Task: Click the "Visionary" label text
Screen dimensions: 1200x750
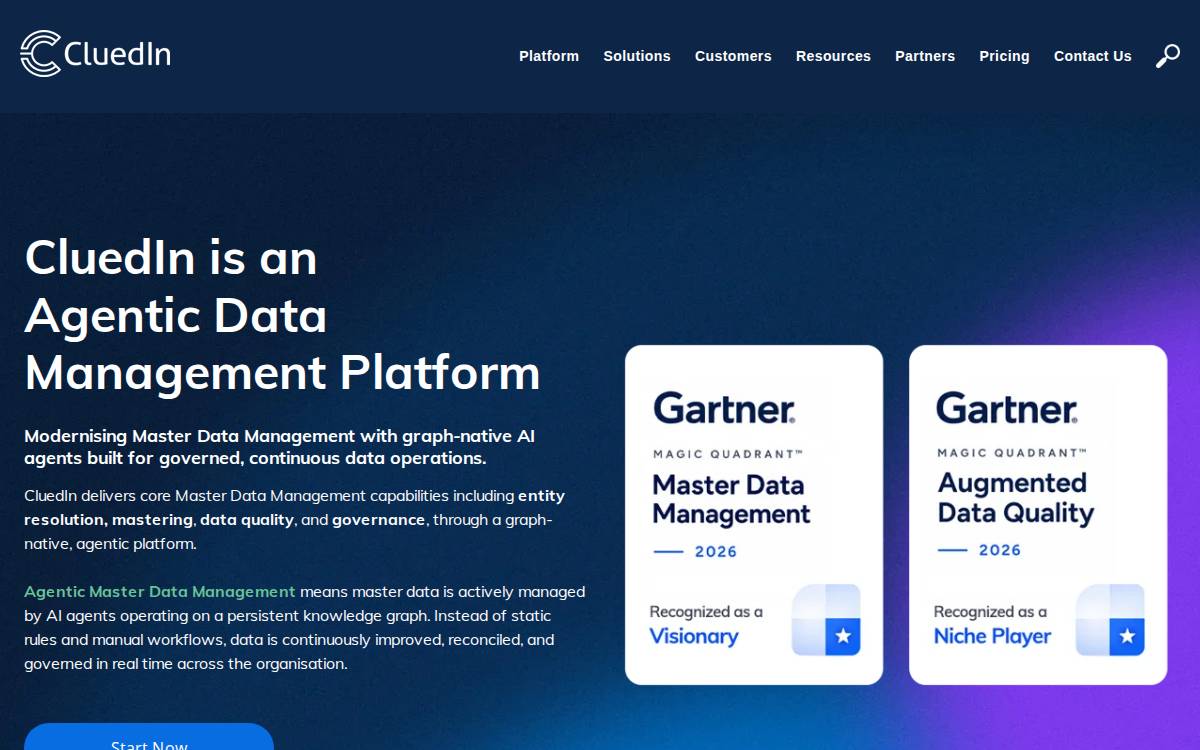Action: point(694,636)
